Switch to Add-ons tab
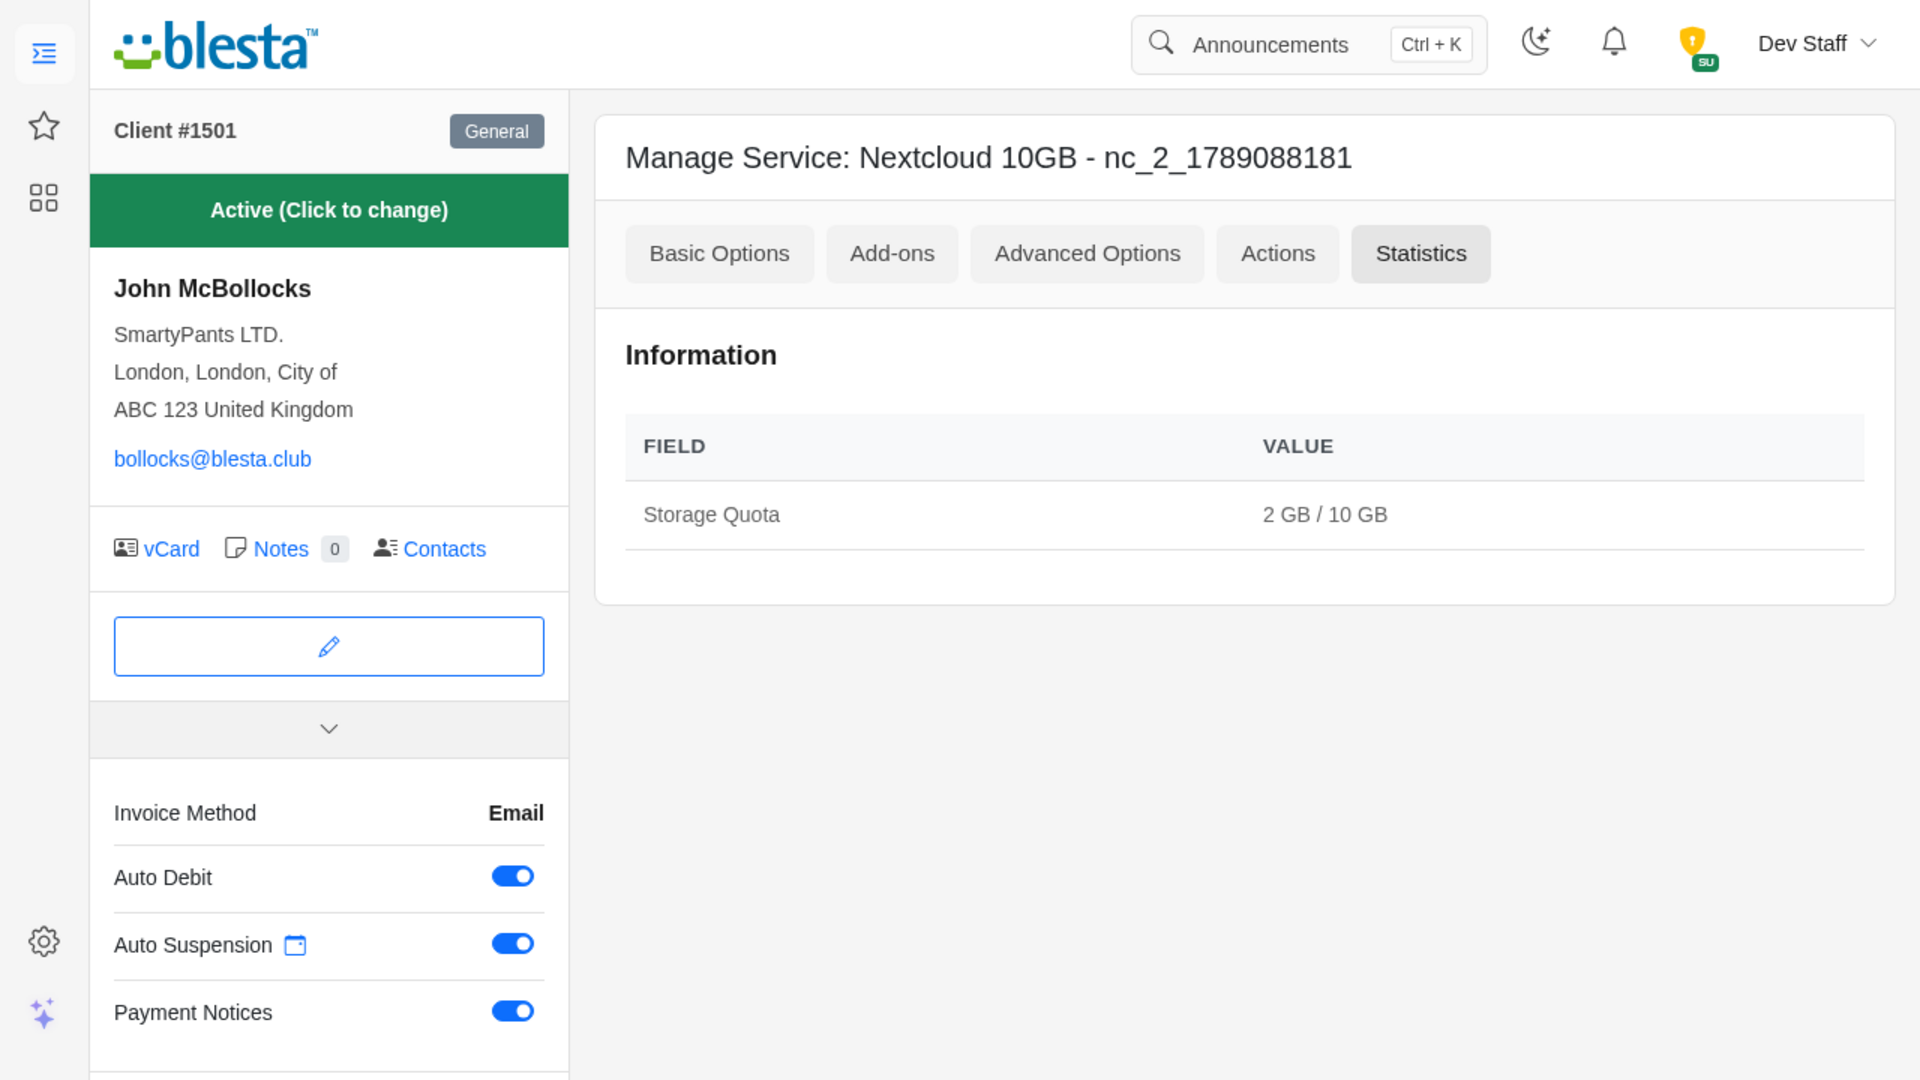Screen dimensions: 1920x1080 pos(892,254)
